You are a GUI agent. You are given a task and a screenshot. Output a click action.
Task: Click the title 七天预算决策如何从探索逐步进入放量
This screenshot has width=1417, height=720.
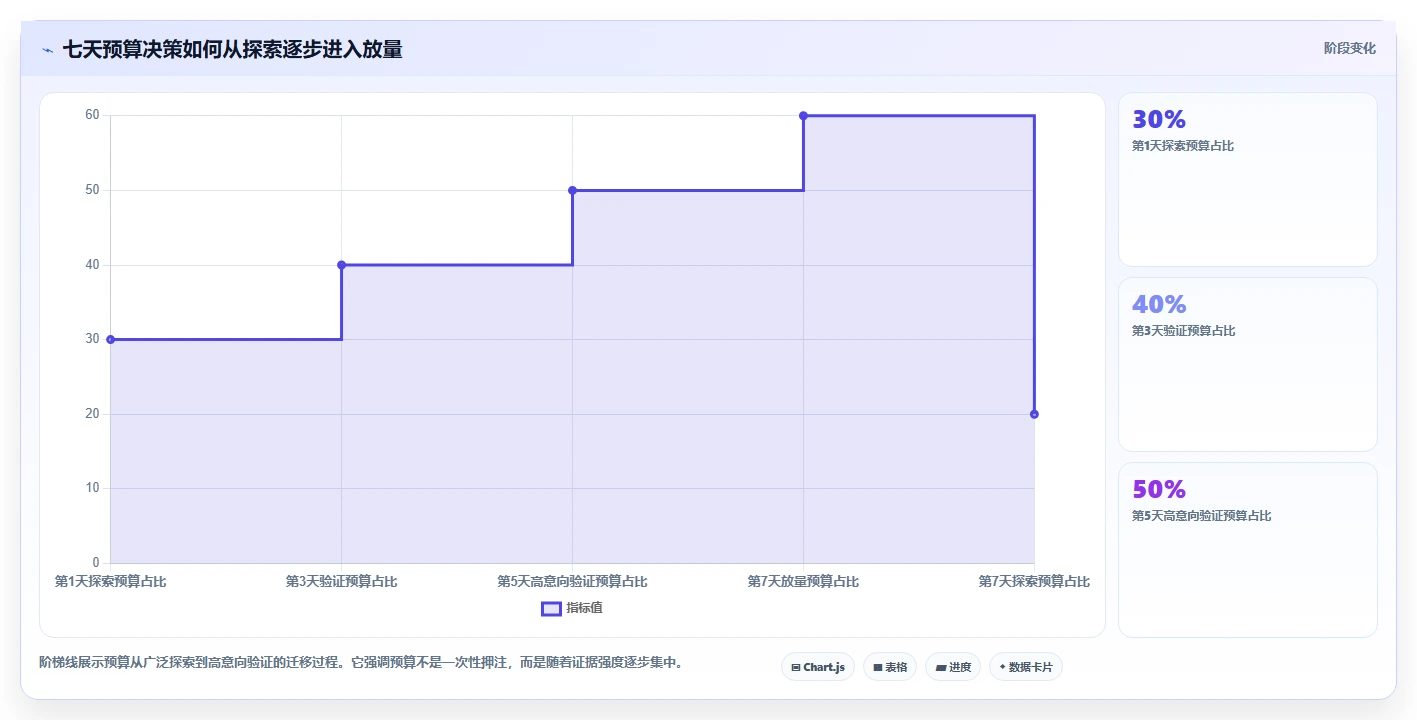click(232, 49)
